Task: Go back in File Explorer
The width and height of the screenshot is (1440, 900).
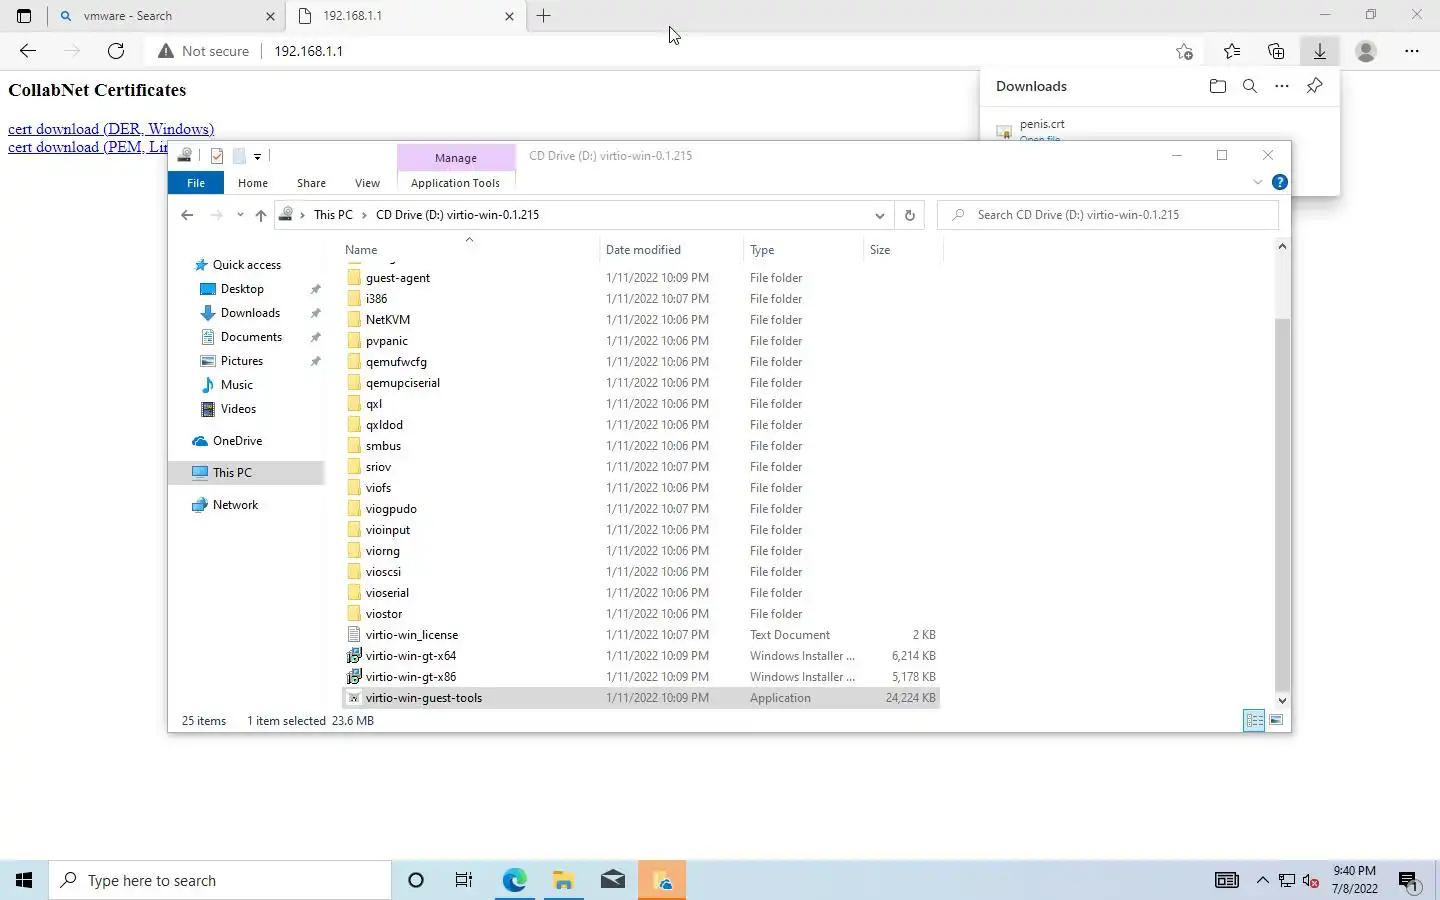Action: (x=187, y=215)
